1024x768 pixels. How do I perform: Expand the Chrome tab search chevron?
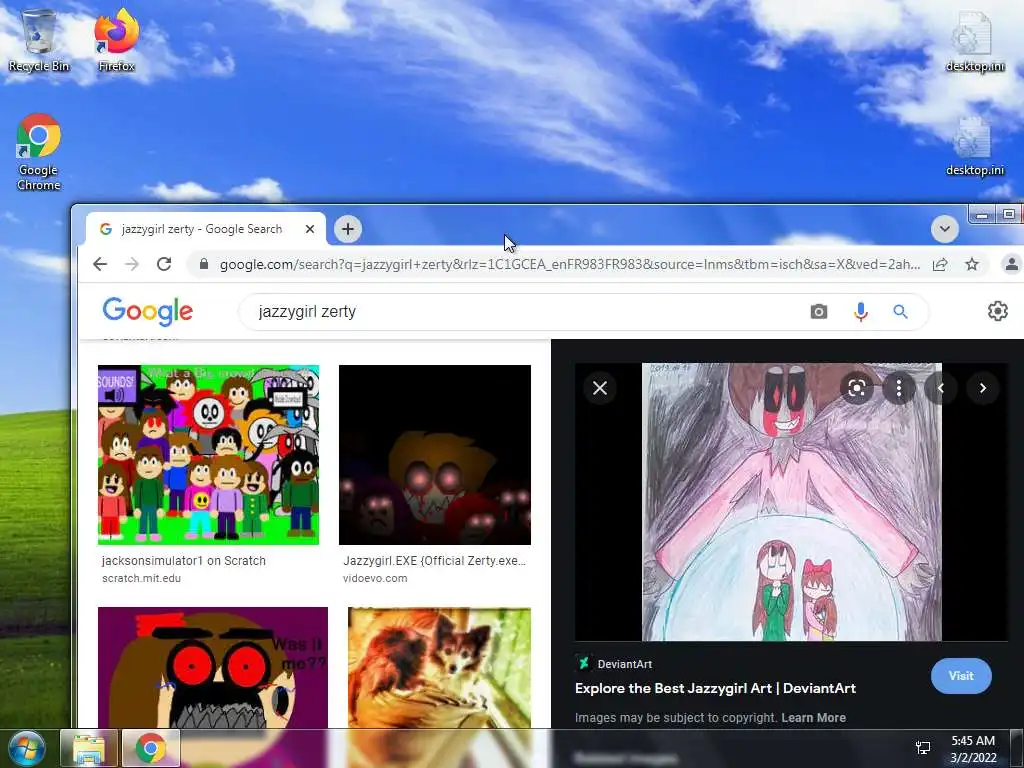(x=944, y=229)
